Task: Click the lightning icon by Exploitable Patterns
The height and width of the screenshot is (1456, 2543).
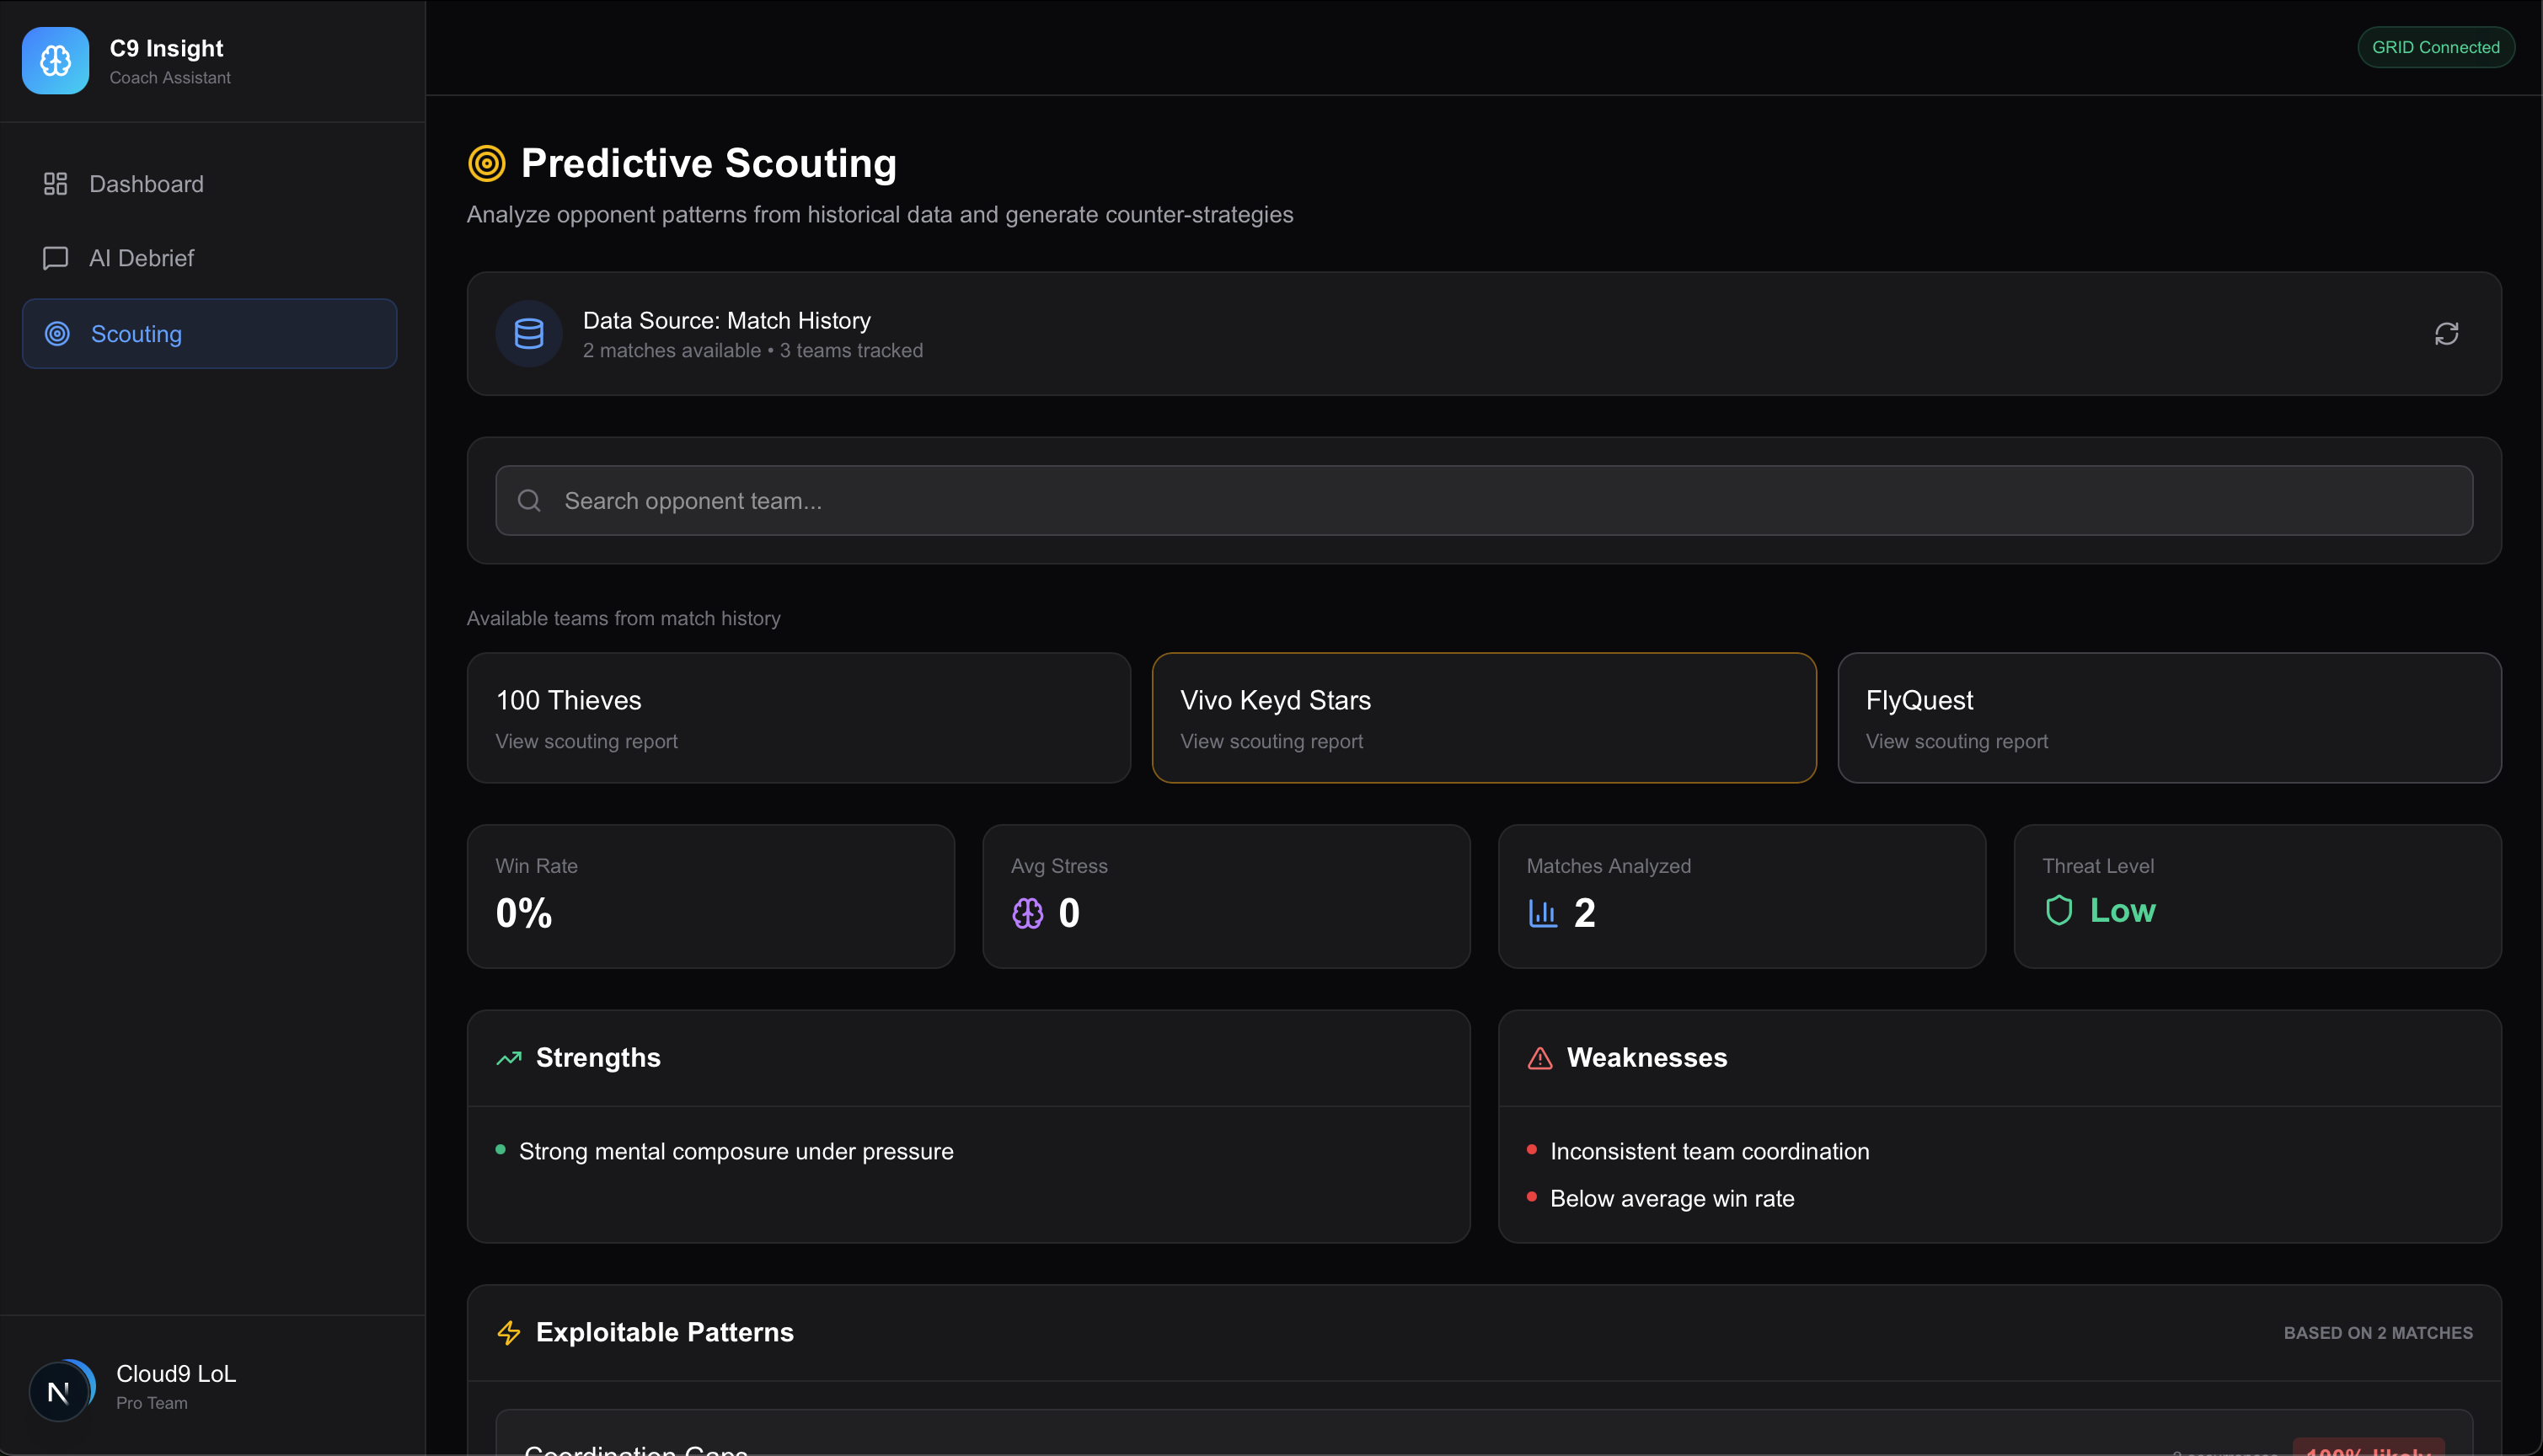Action: point(509,1333)
